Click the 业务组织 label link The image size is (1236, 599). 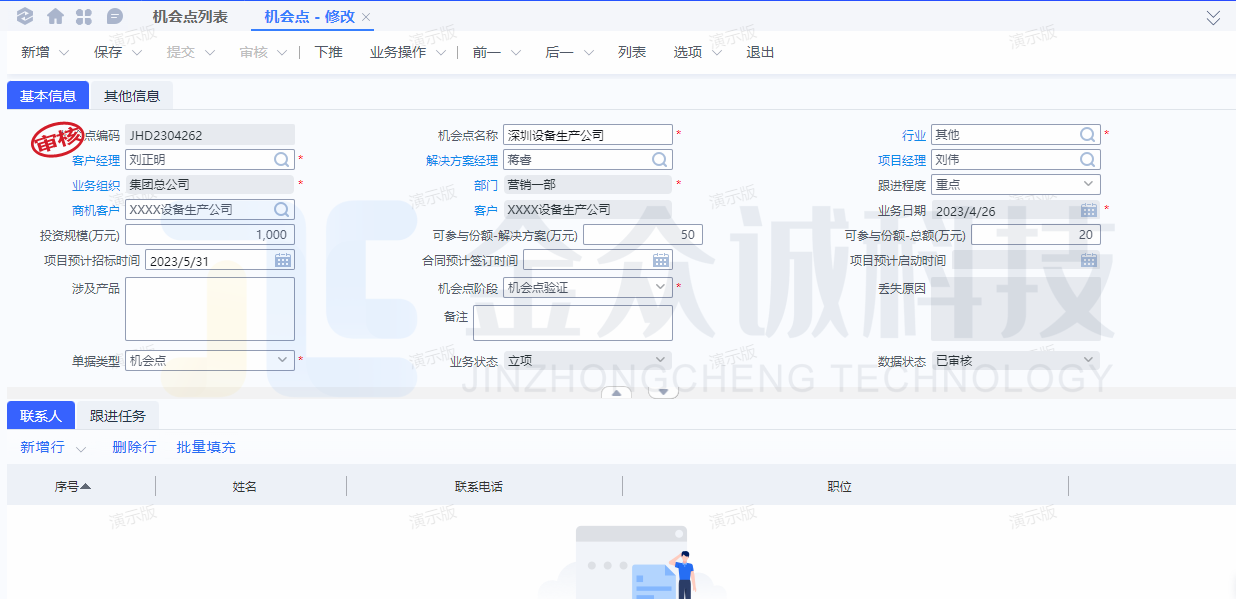[96, 185]
